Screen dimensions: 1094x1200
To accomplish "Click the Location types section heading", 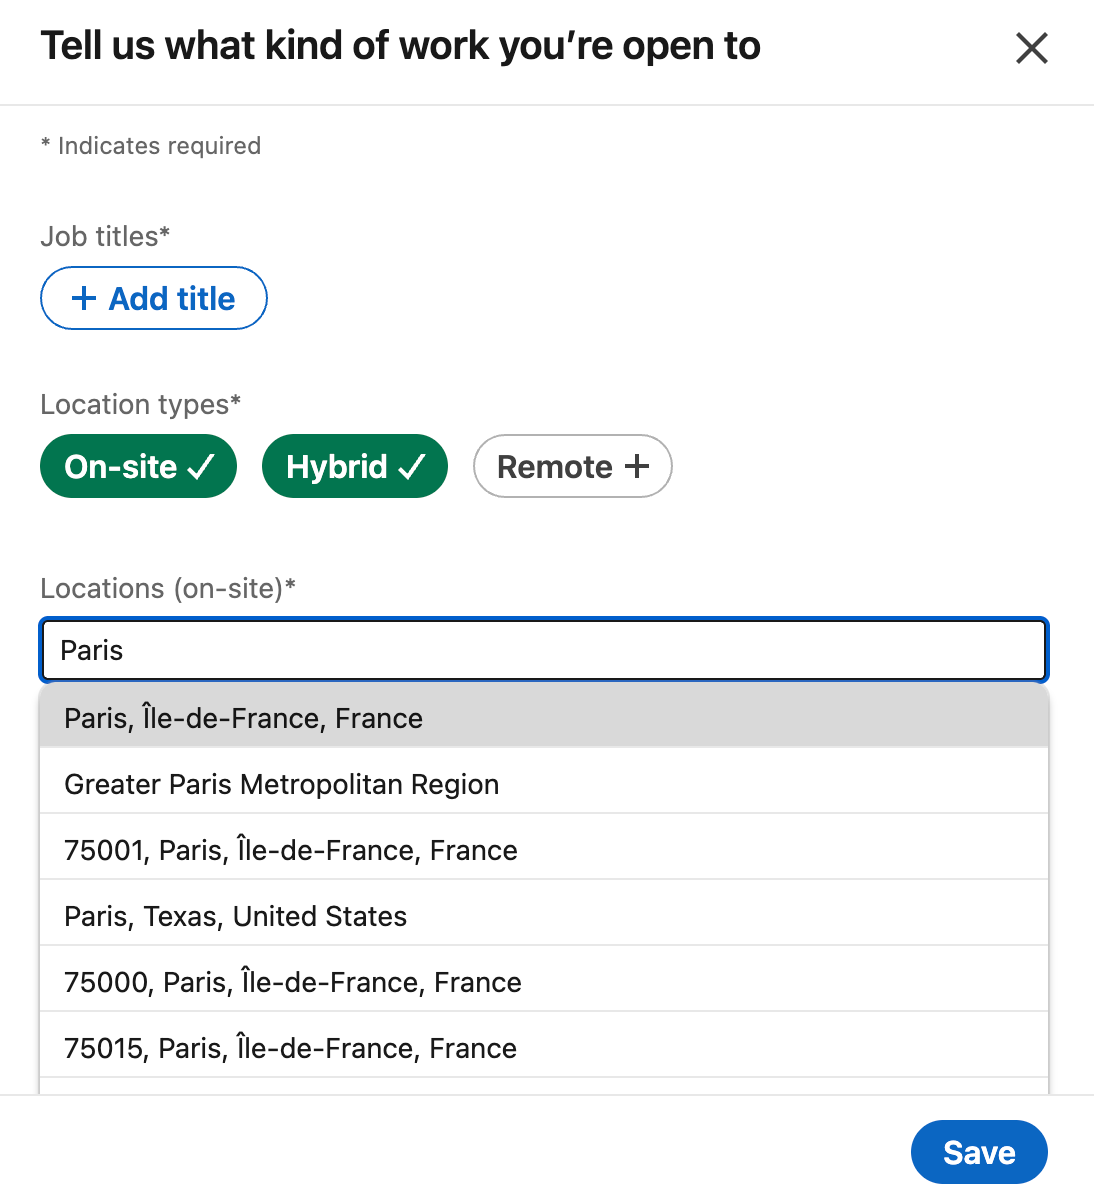I will click(140, 404).
